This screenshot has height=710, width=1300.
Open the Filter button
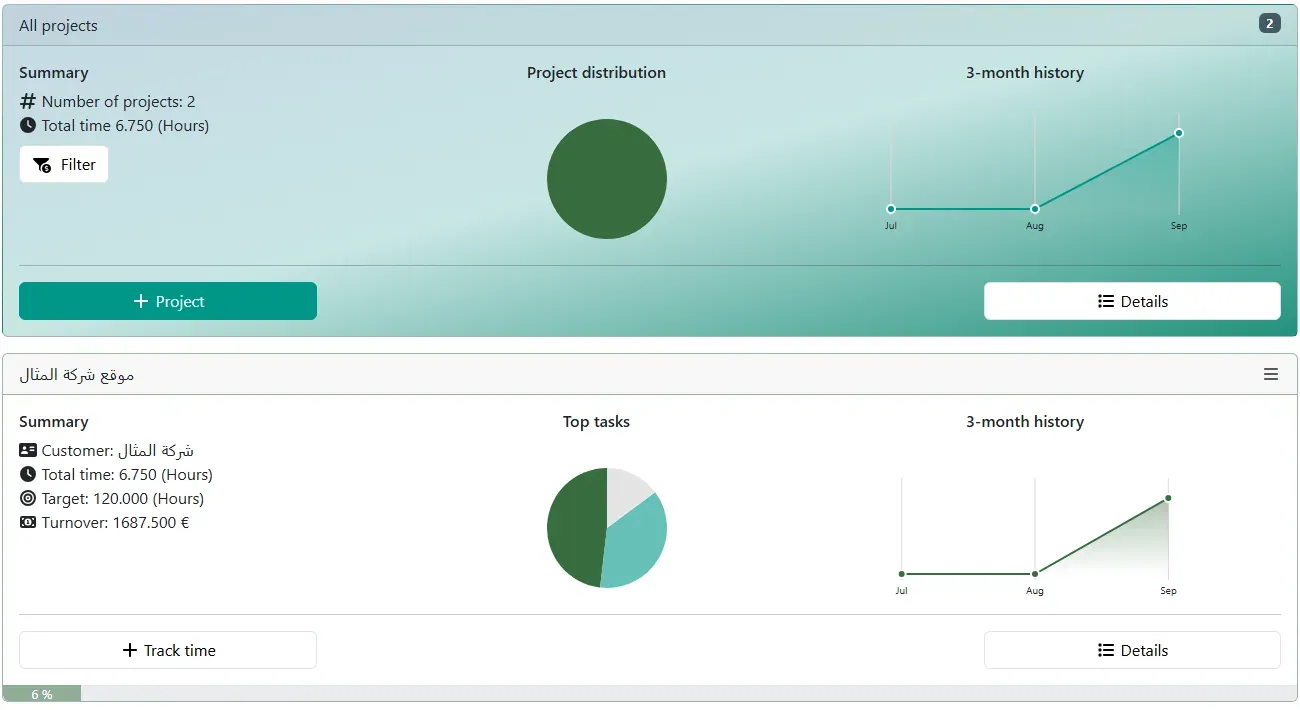coord(64,165)
